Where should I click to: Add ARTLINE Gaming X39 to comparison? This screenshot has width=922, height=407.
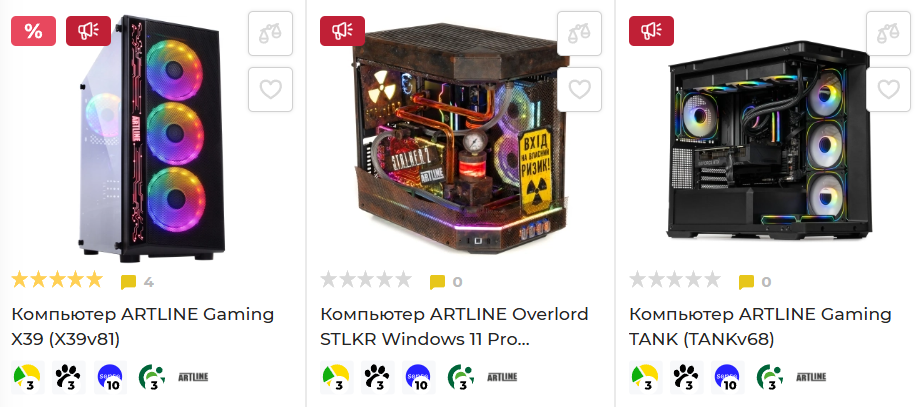[x=270, y=34]
